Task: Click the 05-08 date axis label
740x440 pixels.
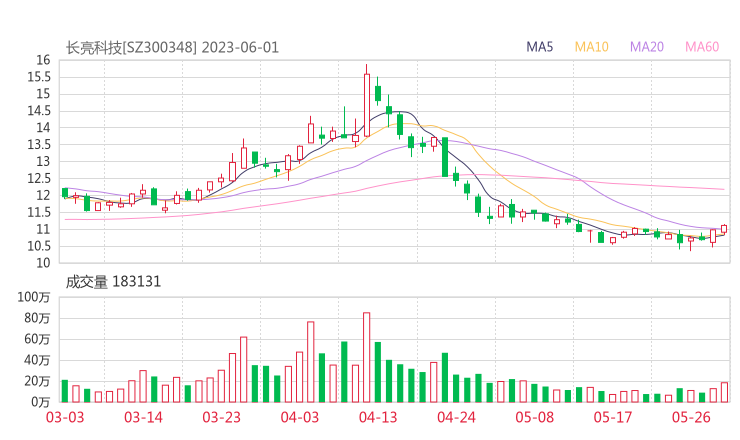Action: (x=534, y=417)
